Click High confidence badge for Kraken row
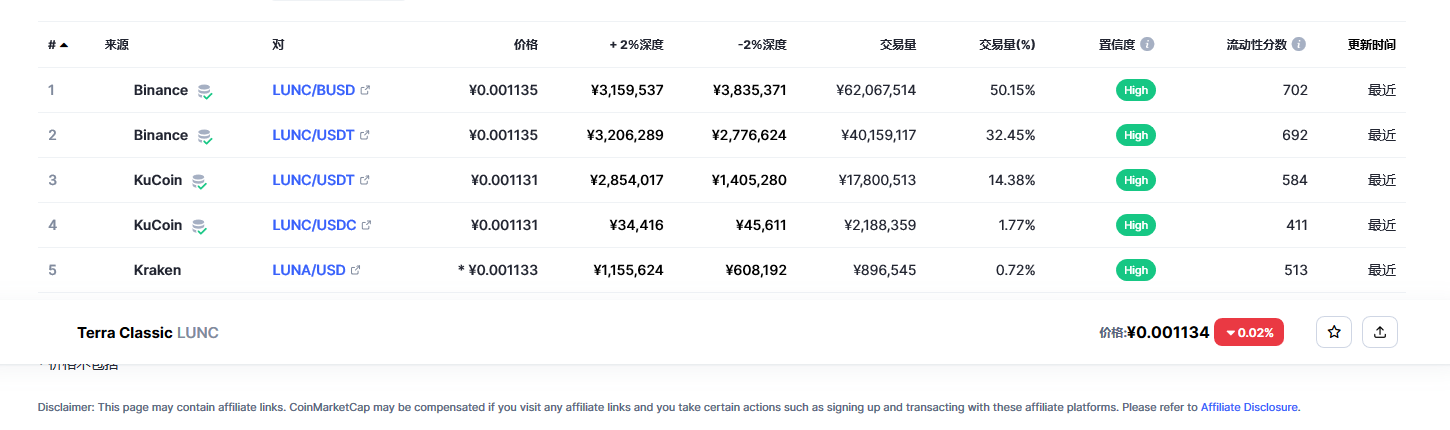Viewport: 1450px width, 430px height. pos(1135,270)
